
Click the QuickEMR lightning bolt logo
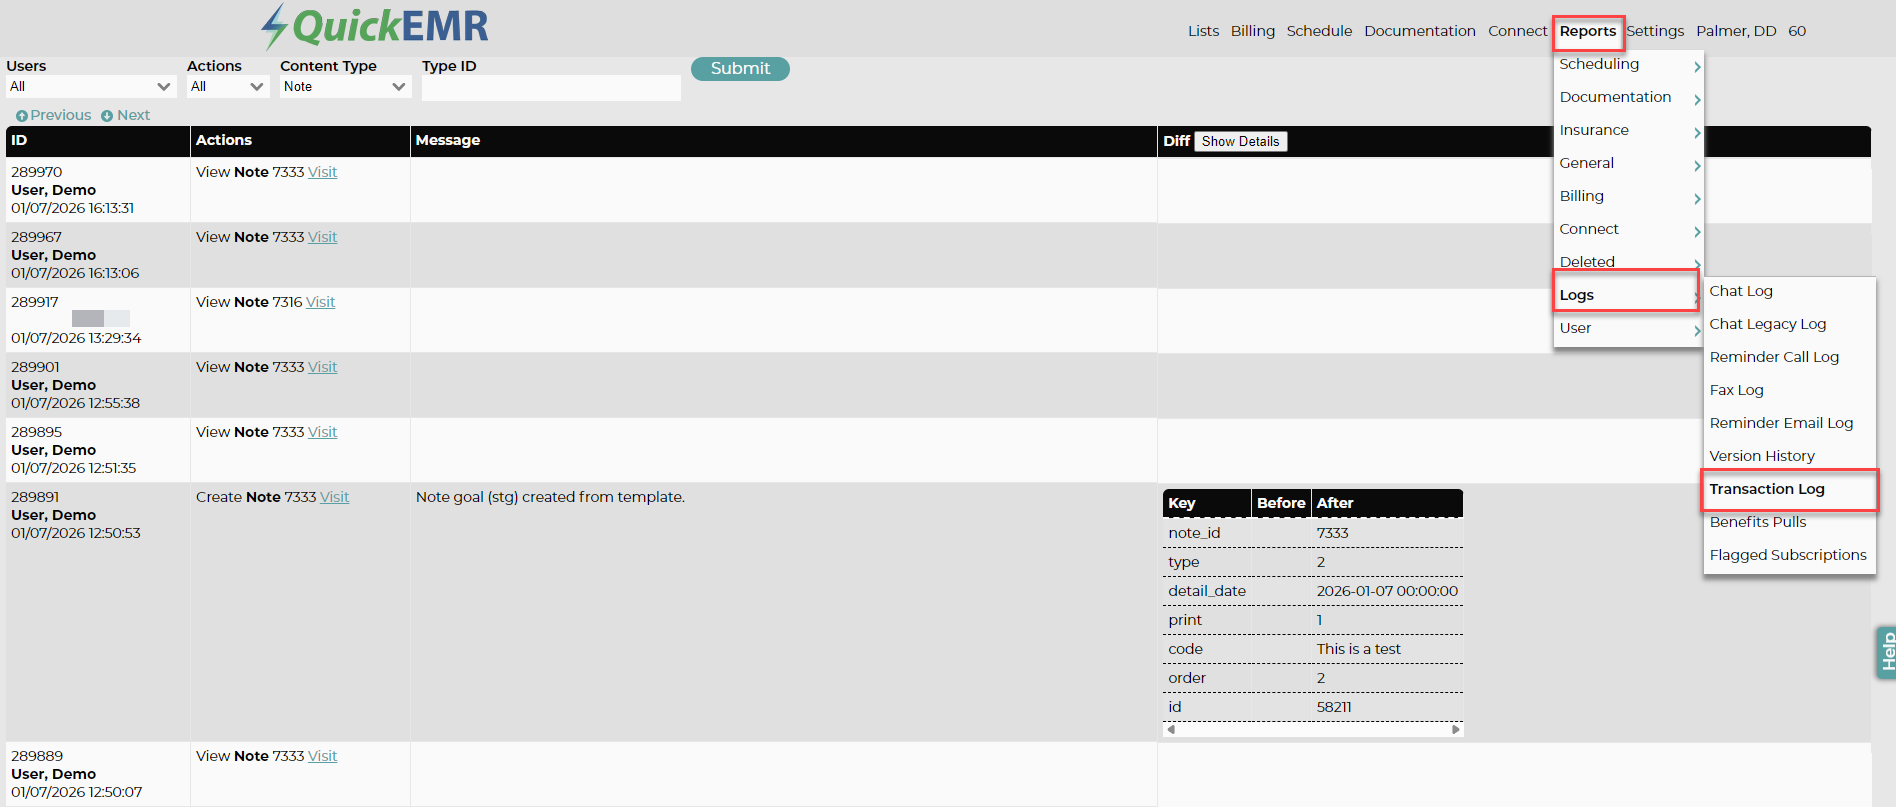pos(274,27)
